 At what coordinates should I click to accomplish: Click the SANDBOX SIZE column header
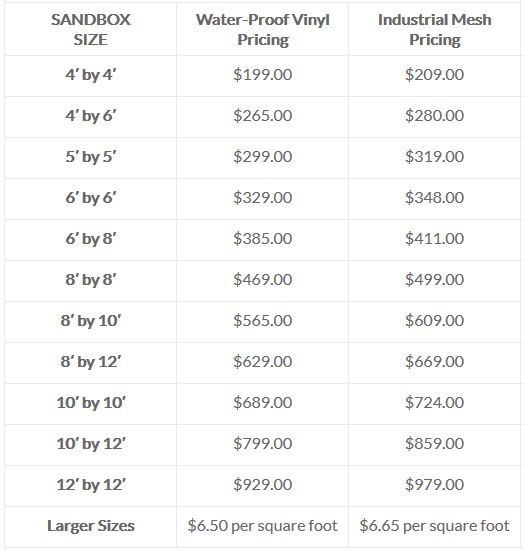coord(91,30)
